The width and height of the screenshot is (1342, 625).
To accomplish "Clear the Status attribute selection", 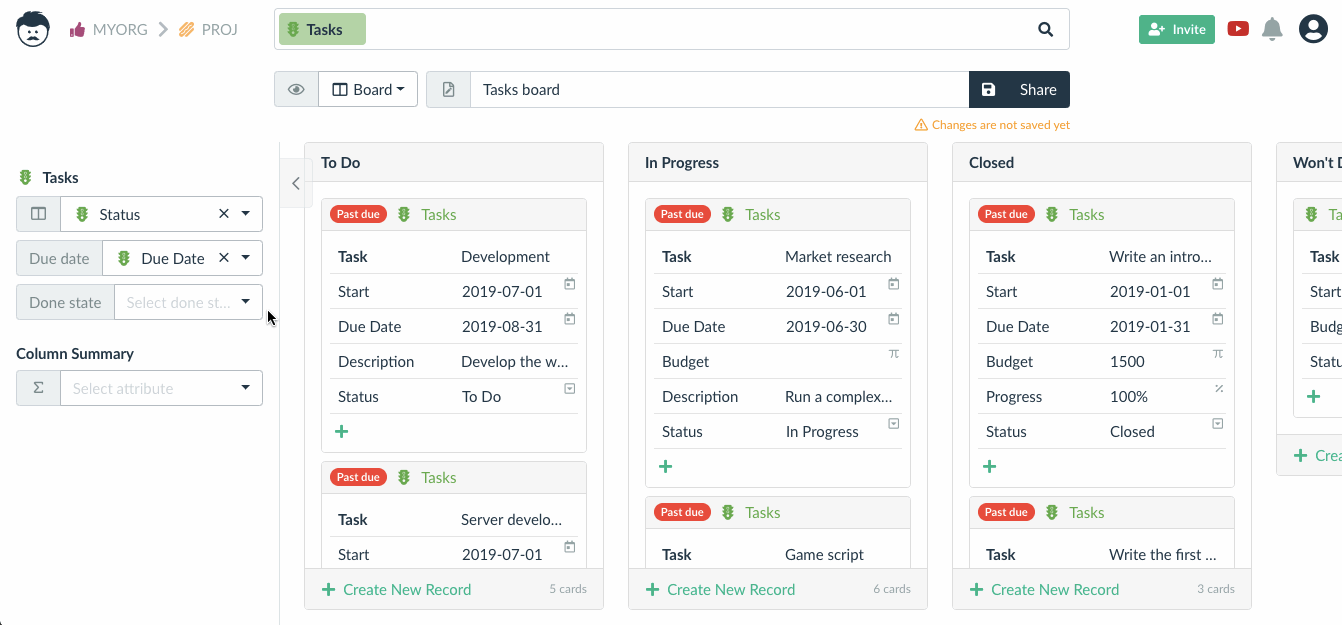I will click(224, 214).
